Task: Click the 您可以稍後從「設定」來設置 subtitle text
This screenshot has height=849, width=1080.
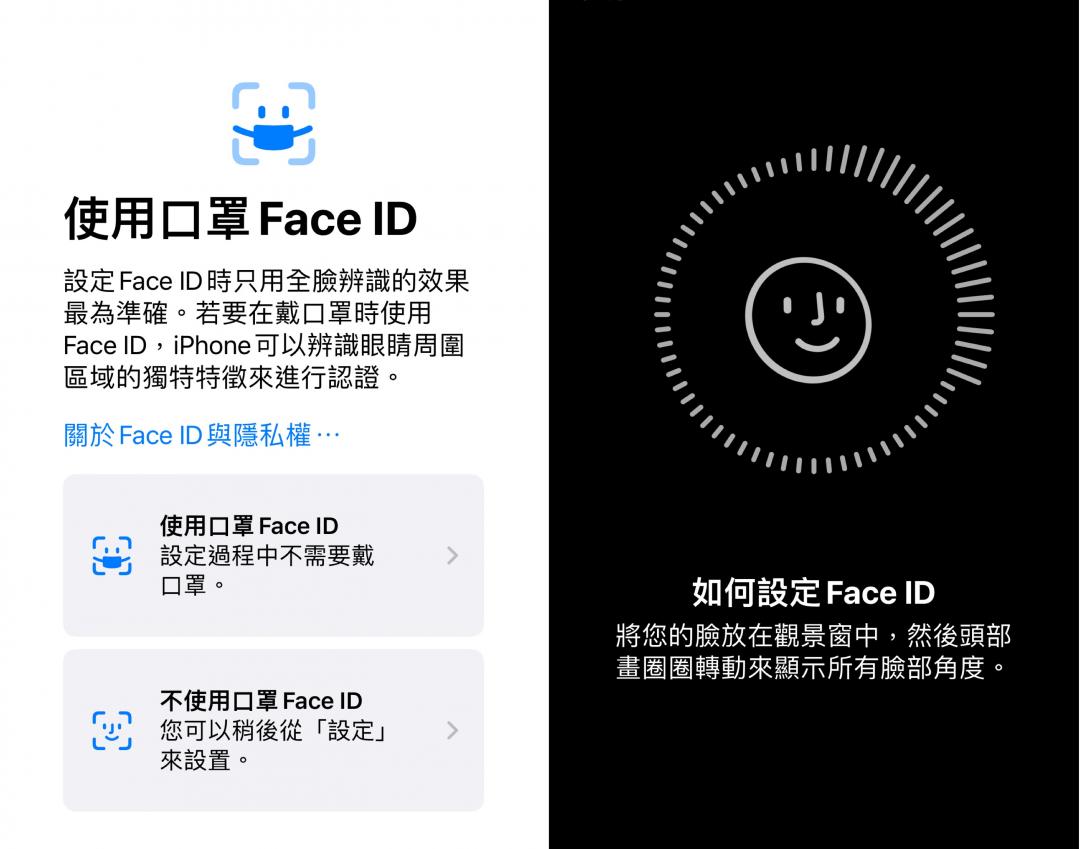Action: tap(275, 745)
